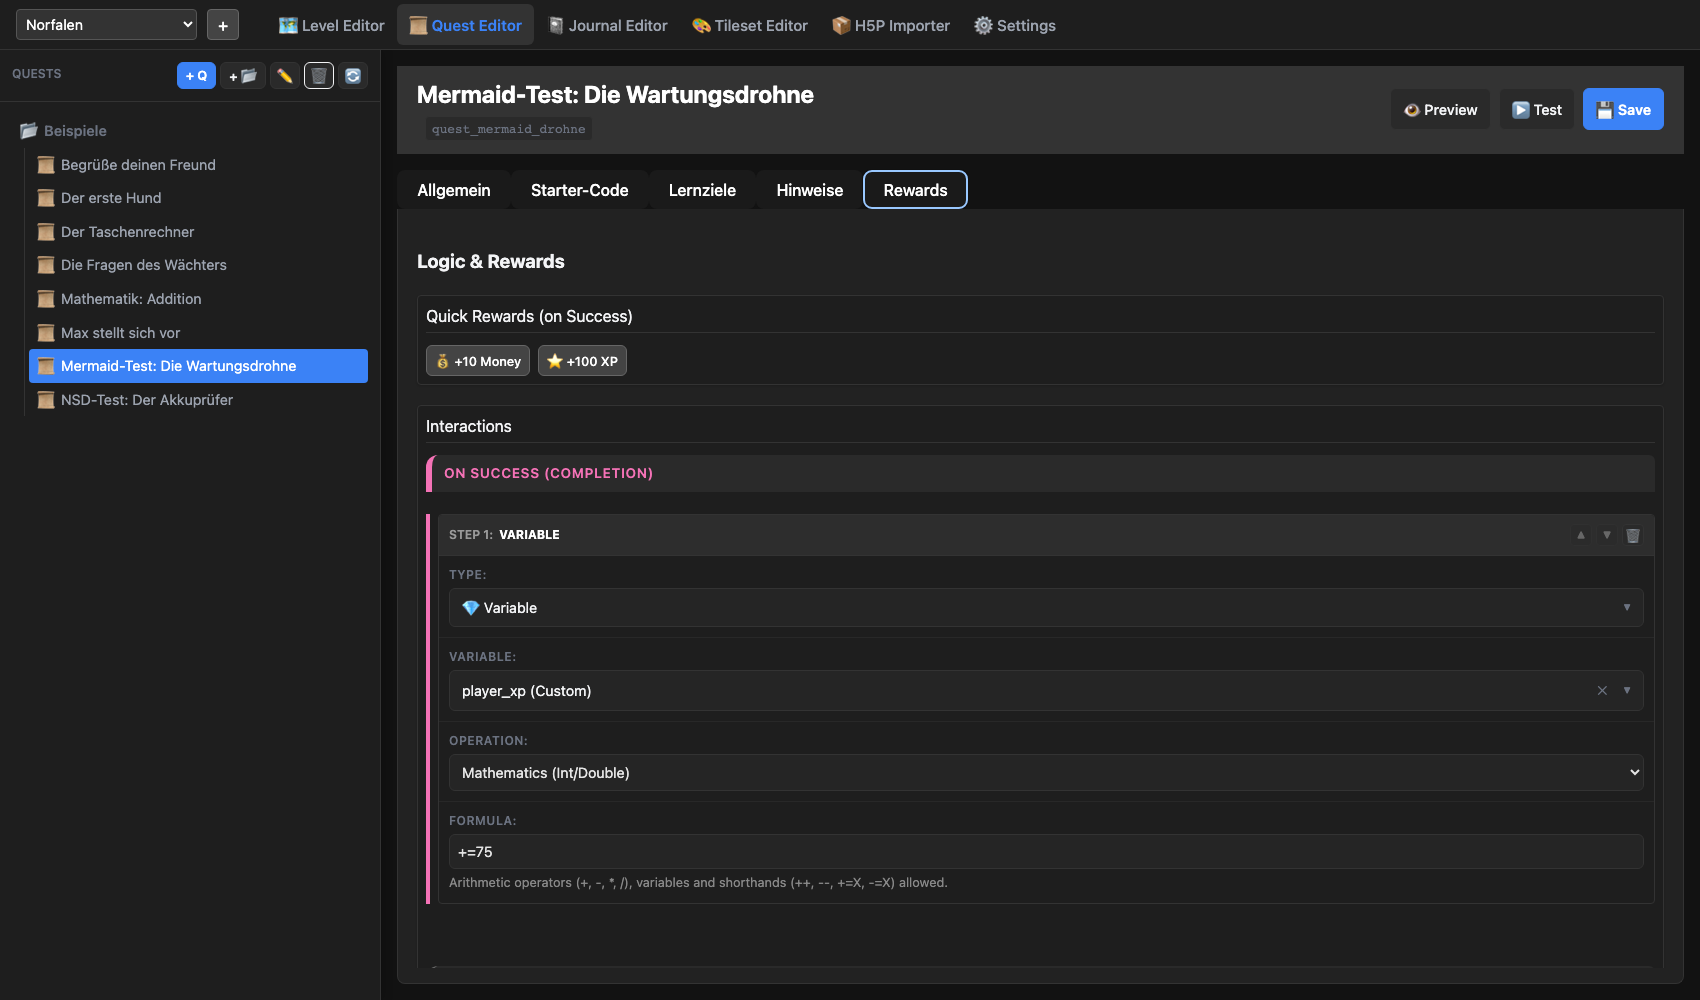The height and width of the screenshot is (1000, 1700).
Task: Select the NSD-Test: Der Akkuprüfer quest
Action: pyautogui.click(x=147, y=400)
